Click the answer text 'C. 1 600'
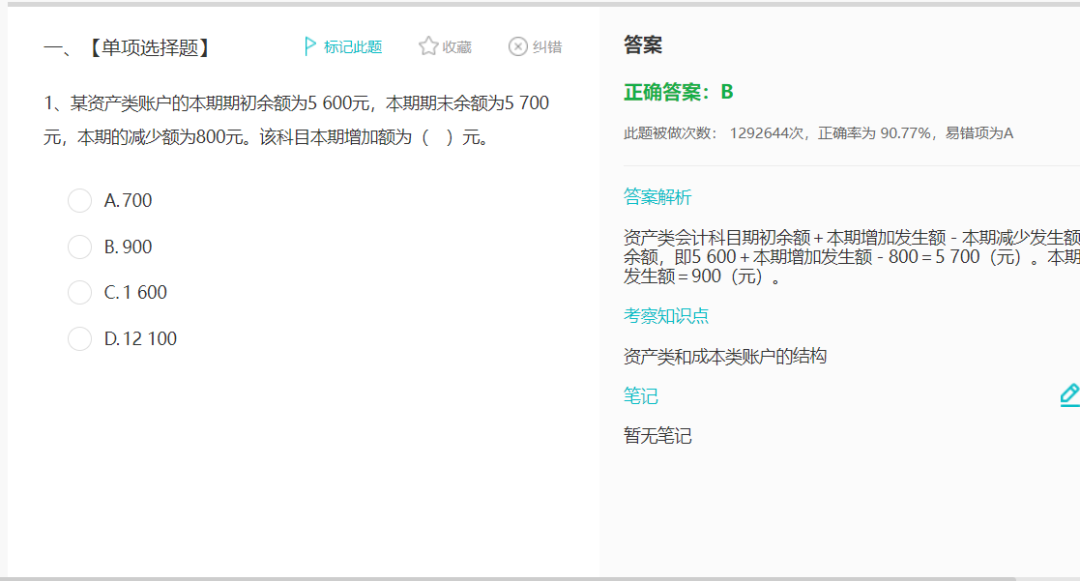This screenshot has height=581, width=1080. coord(136,293)
